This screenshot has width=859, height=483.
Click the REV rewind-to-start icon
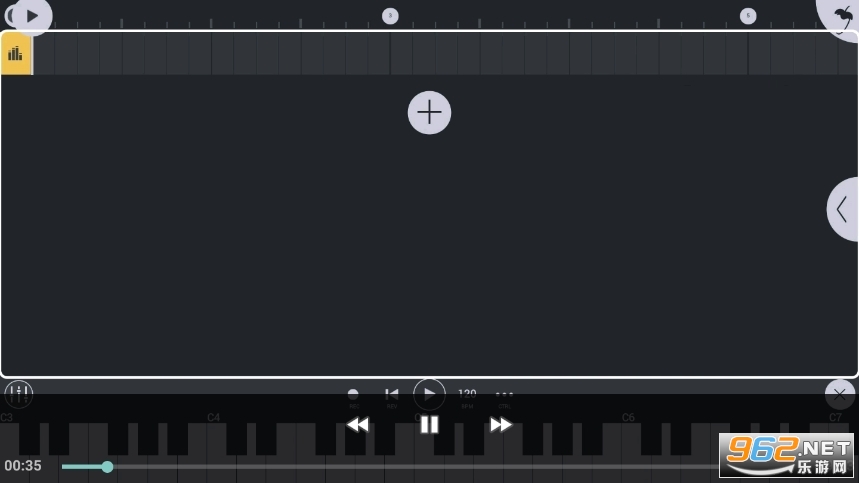pos(392,395)
